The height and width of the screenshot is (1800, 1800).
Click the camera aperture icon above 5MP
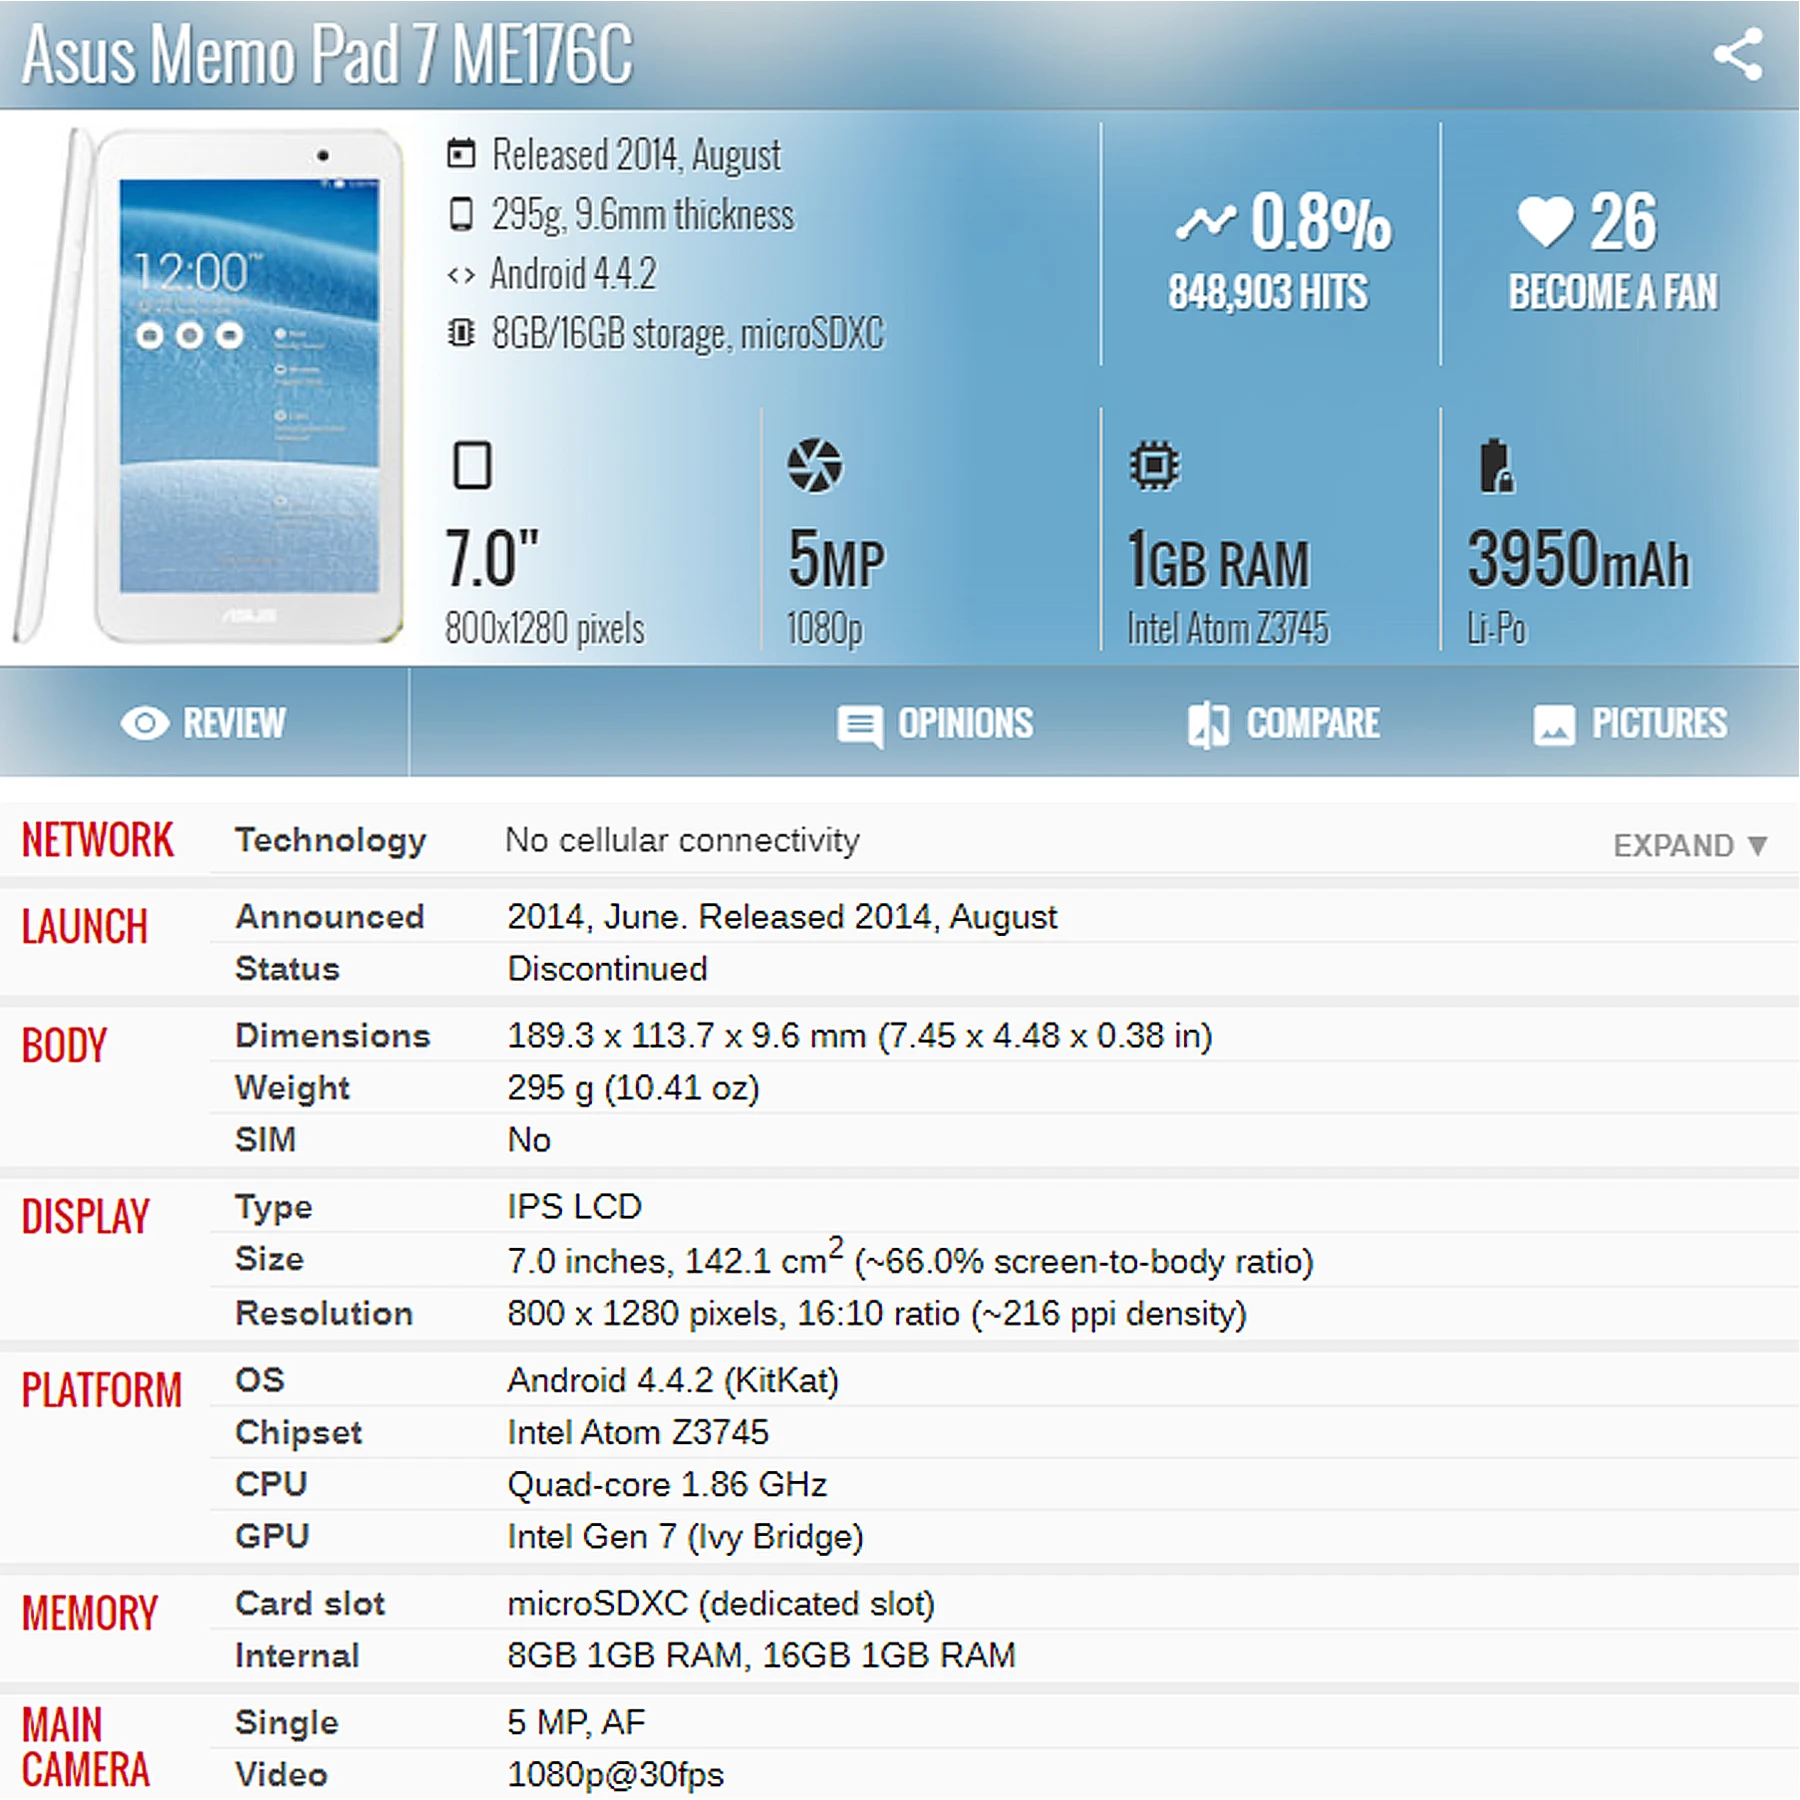pos(815,465)
